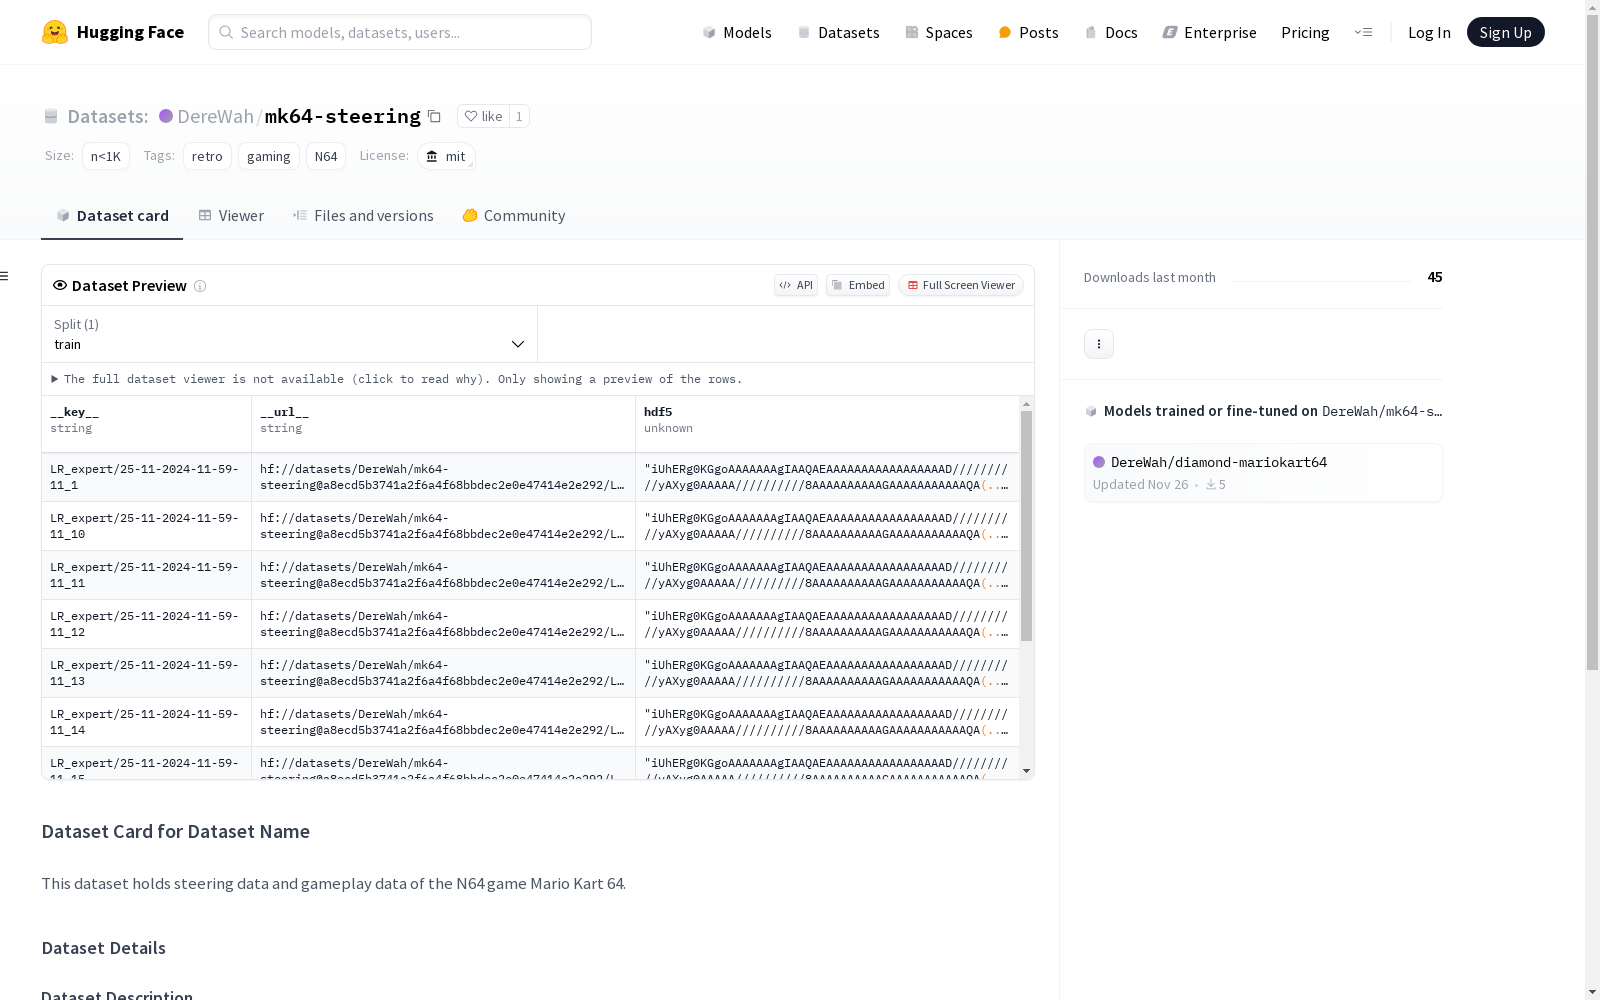This screenshot has width=1600, height=1000.
Task: Click the Log In link
Action: click(1429, 32)
